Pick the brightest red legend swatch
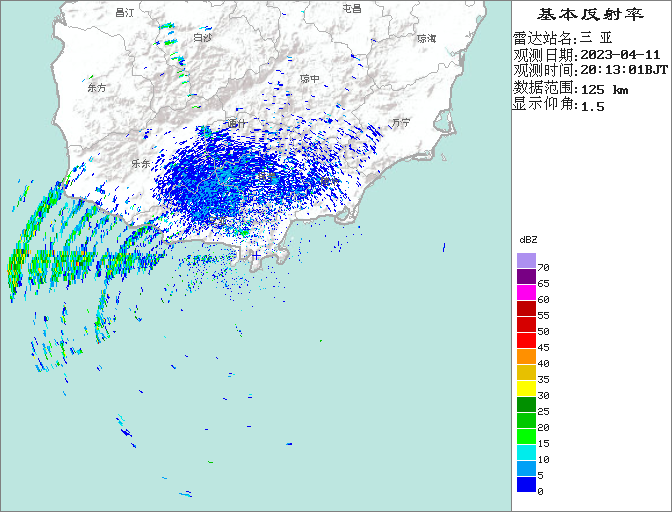 tap(526, 341)
